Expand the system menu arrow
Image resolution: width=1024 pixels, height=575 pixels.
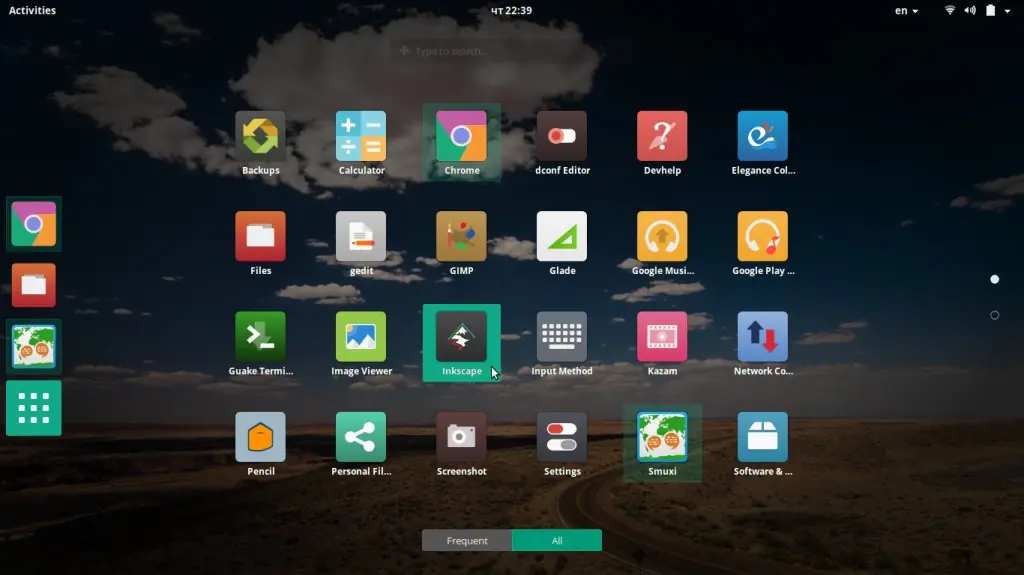point(1008,11)
